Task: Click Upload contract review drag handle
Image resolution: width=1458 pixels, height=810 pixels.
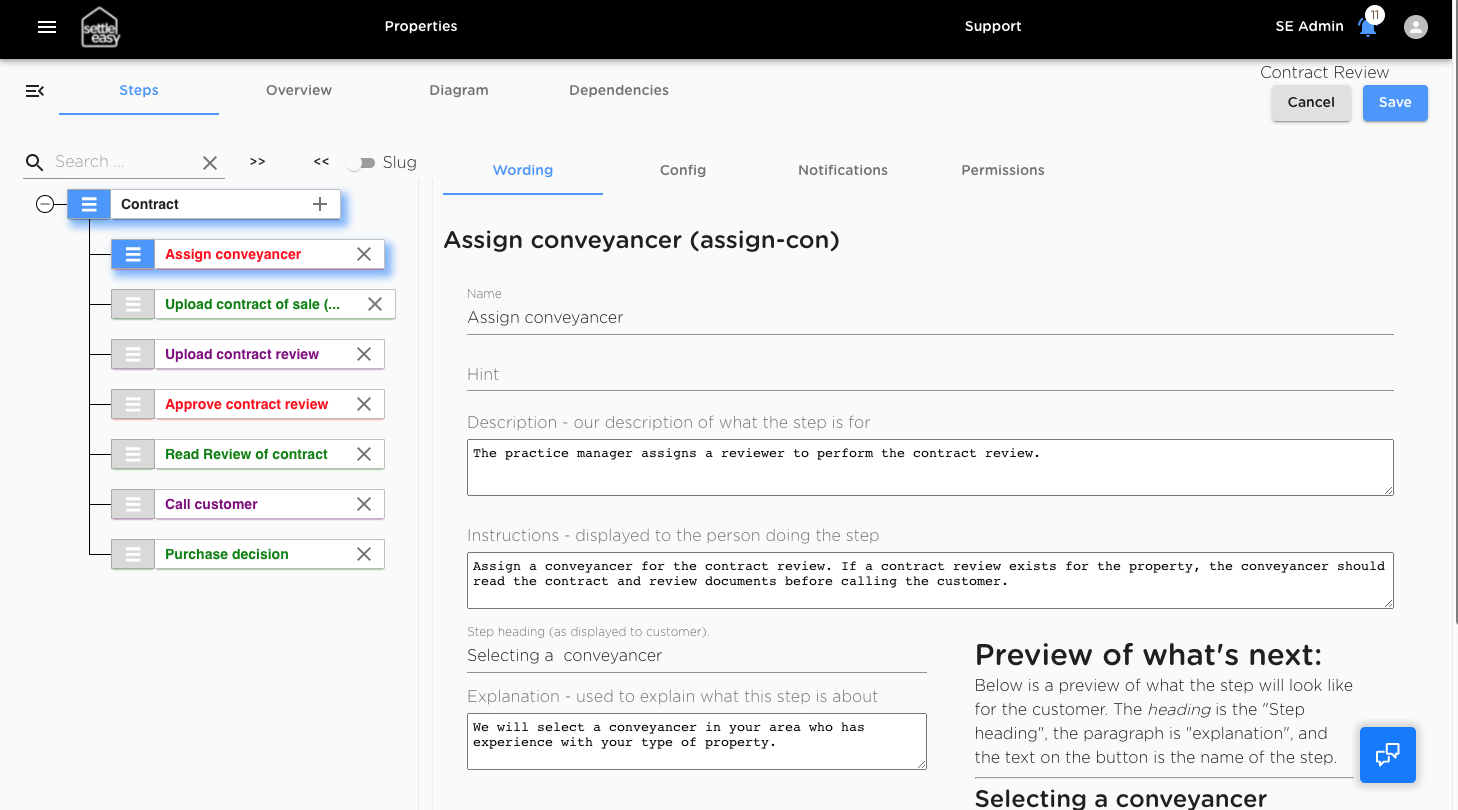Action: (x=133, y=354)
